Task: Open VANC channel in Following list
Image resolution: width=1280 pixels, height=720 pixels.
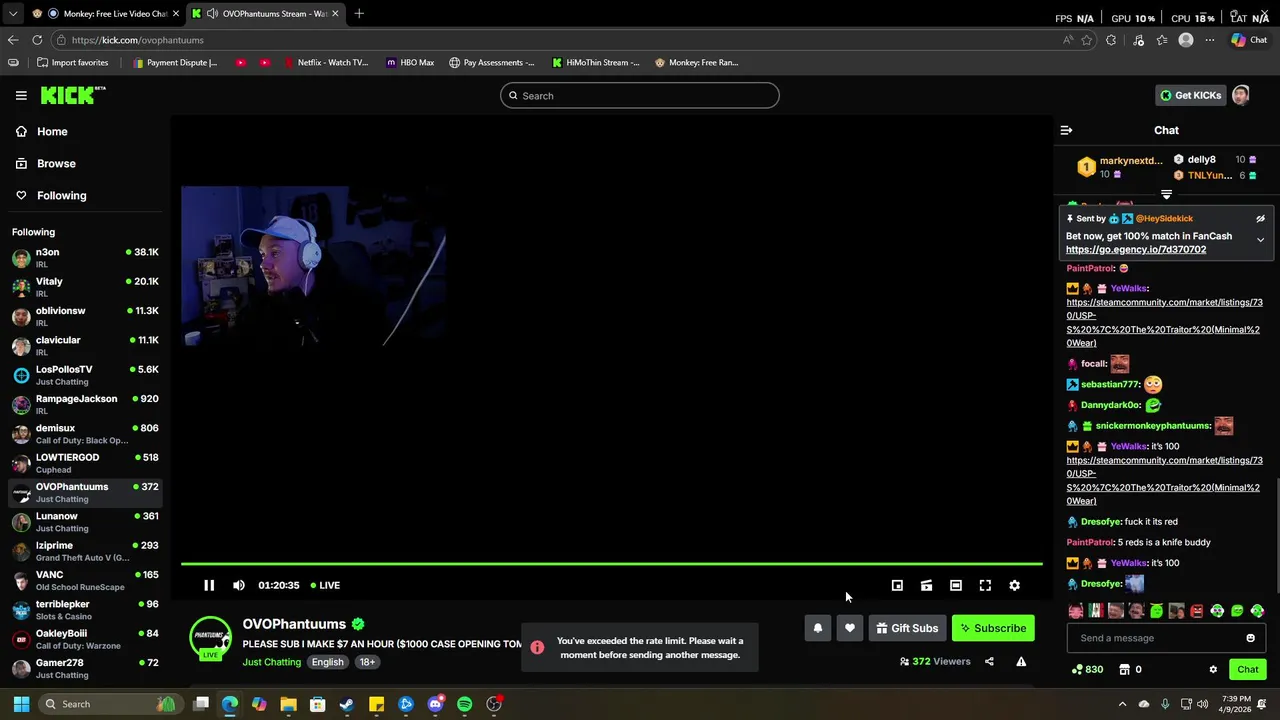Action: [85, 580]
